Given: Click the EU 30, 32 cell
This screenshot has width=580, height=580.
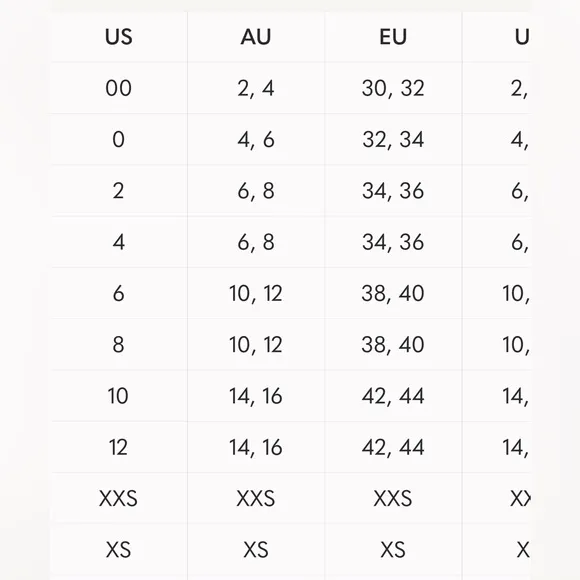Looking at the screenshot, I should 393,88.
